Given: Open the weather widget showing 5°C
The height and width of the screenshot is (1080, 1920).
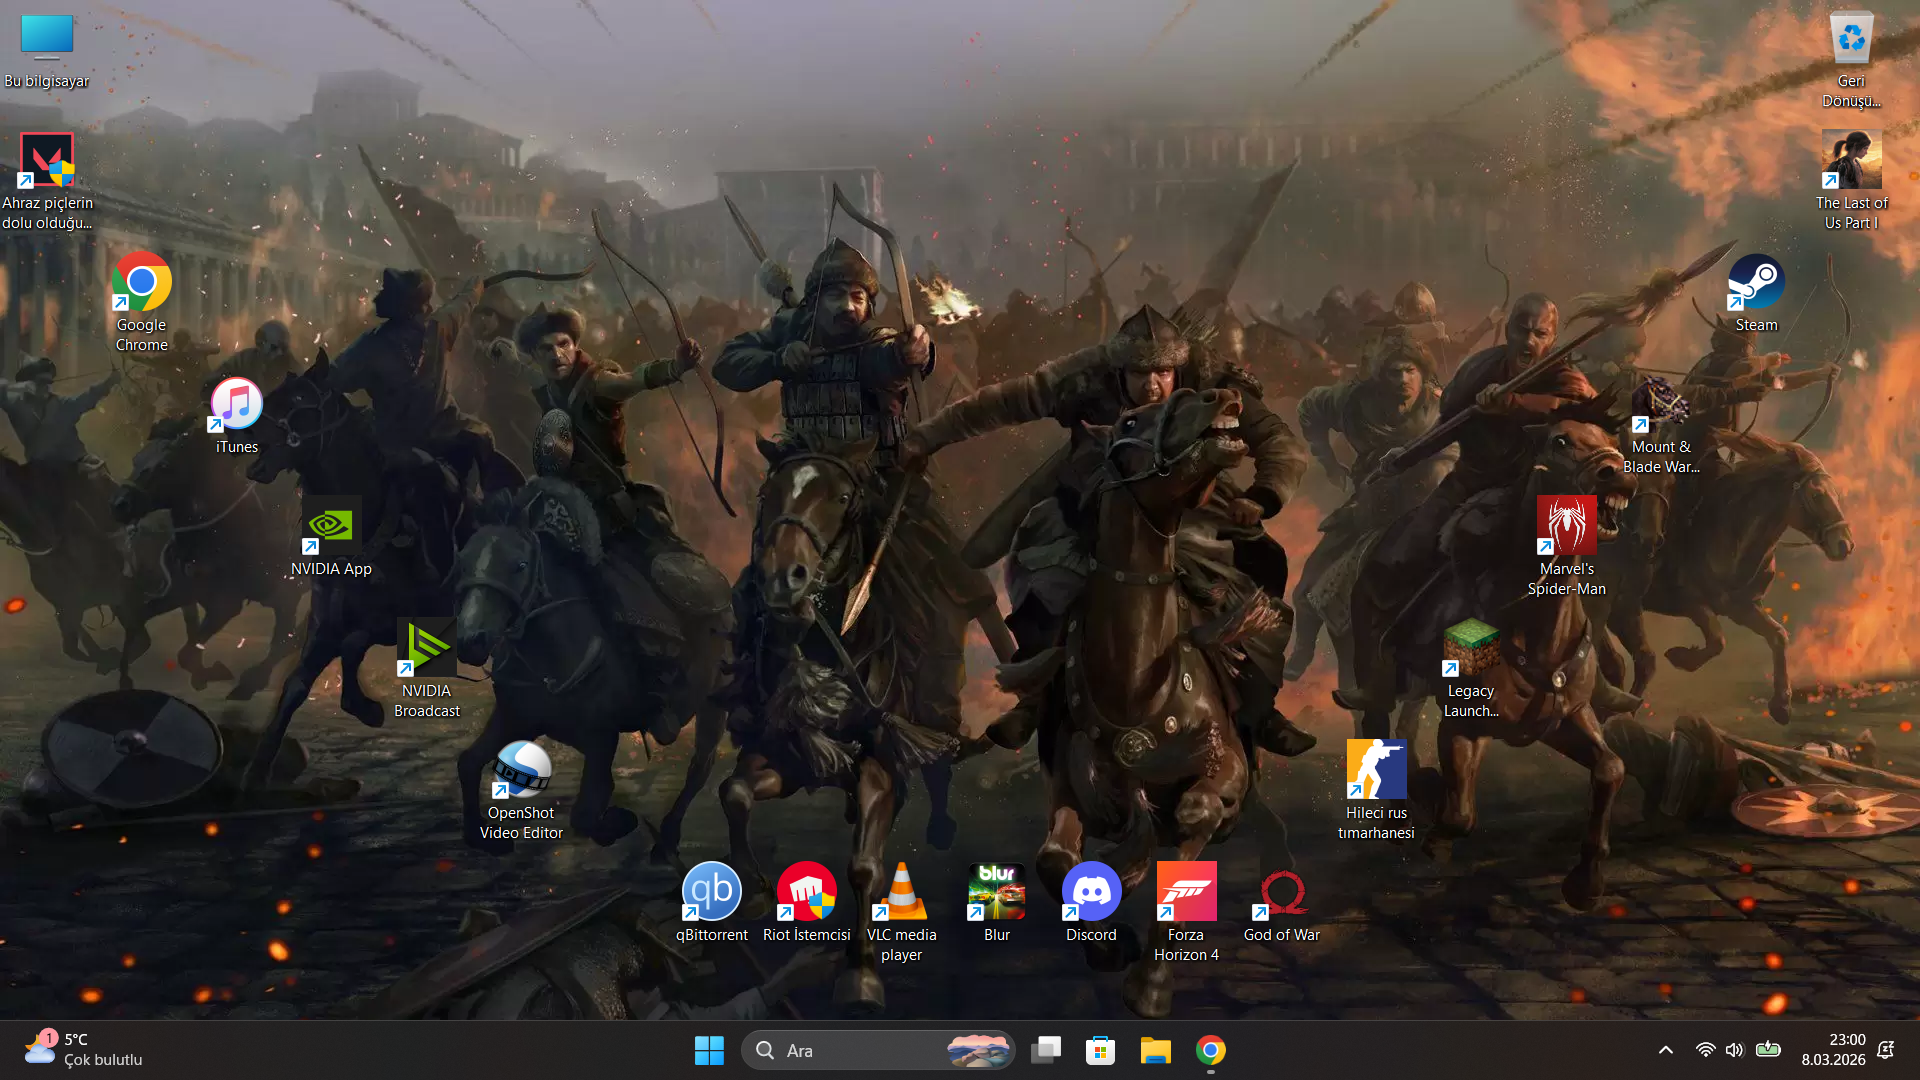Looking at the screenshot, I should pos(84,1050).
